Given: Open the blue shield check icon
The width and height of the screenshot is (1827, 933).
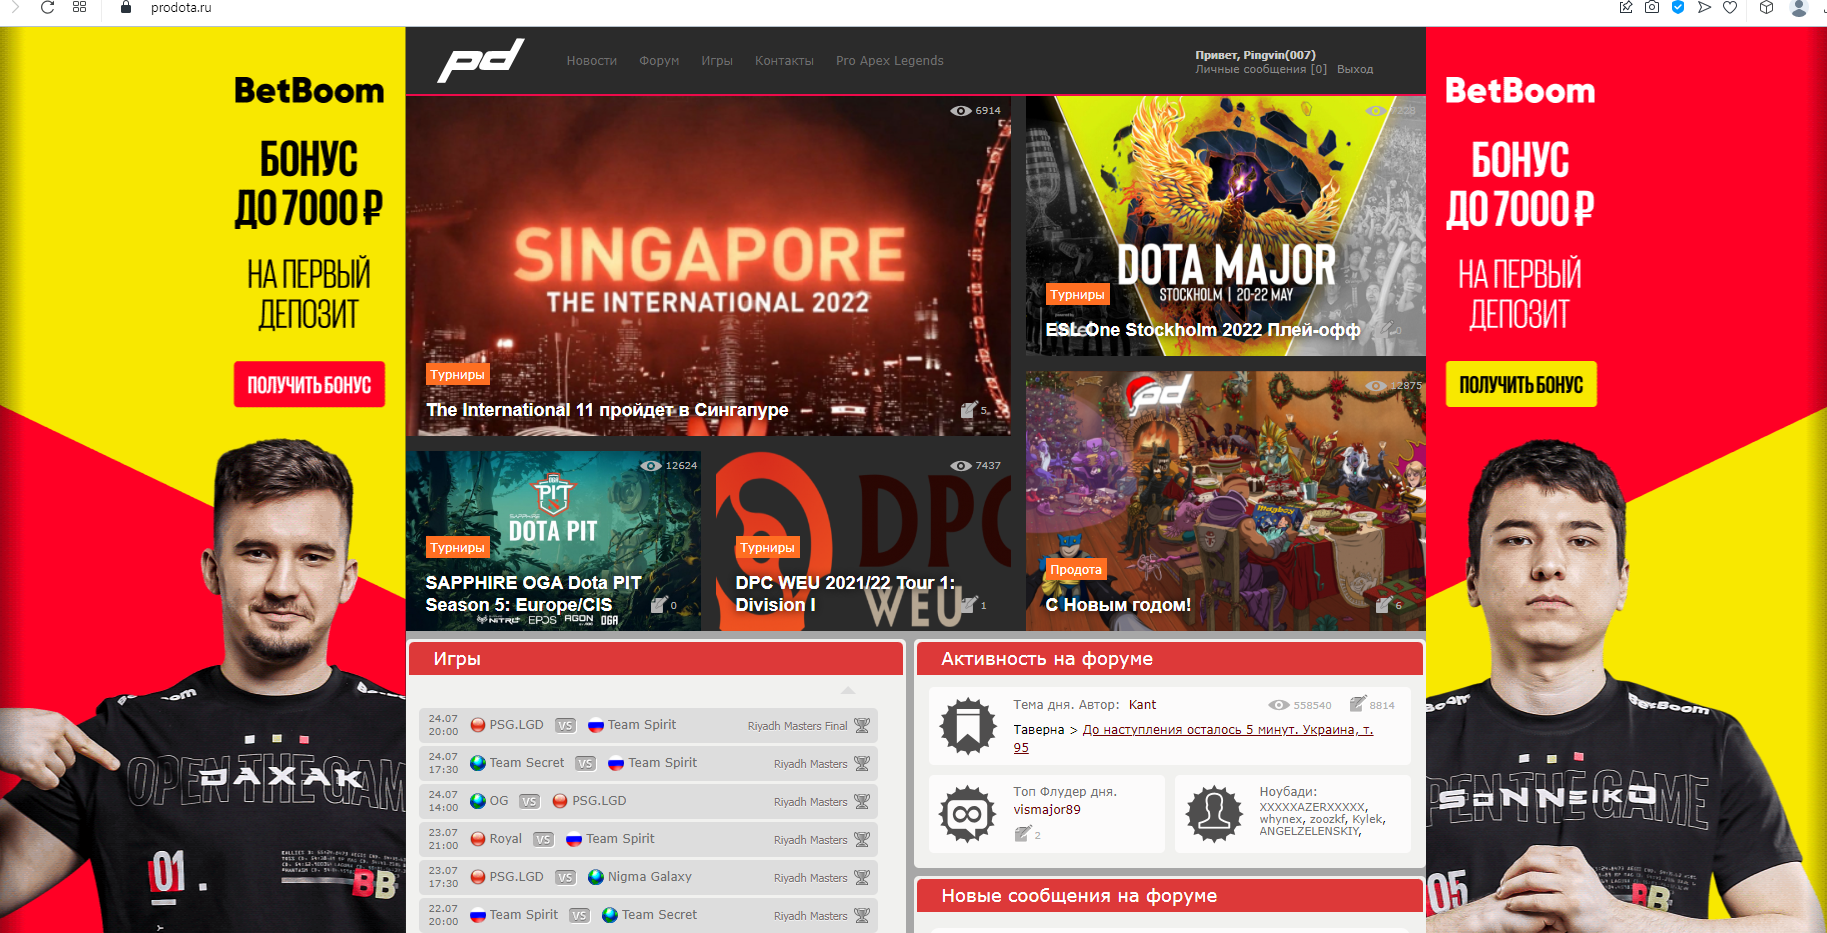Looking at the screenshot, I should coord(1678,7).
